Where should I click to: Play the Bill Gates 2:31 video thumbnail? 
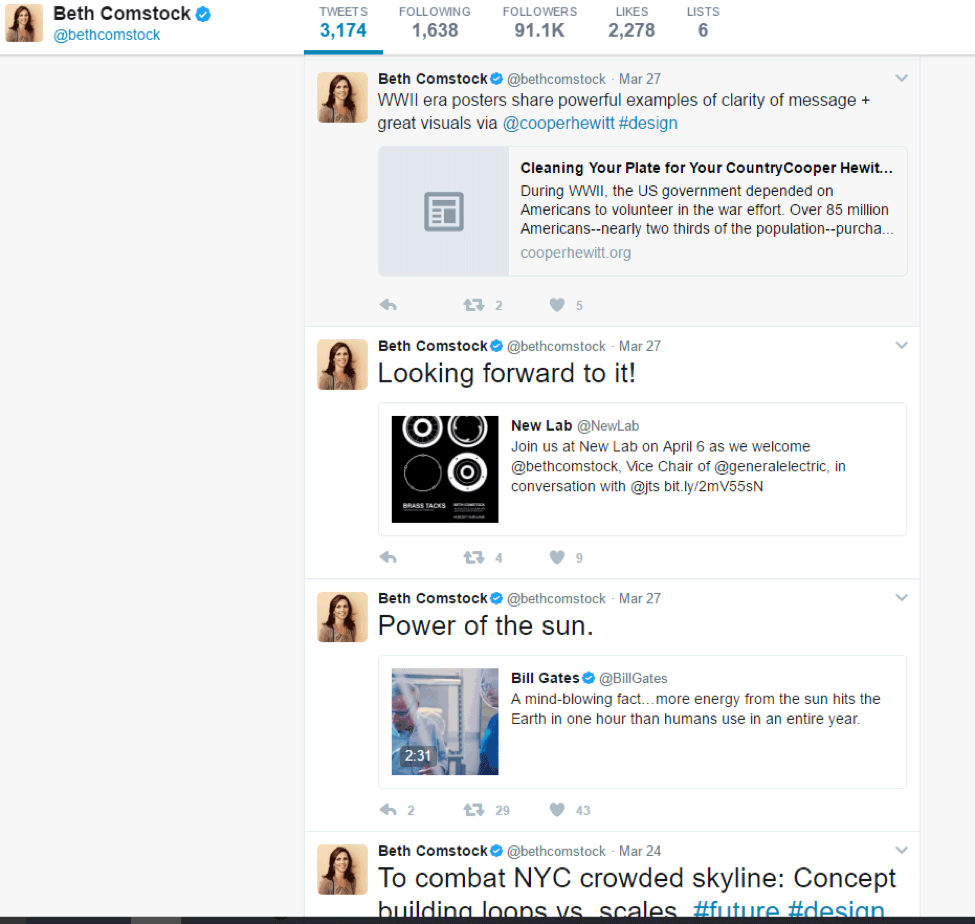[x=445, y=721]
